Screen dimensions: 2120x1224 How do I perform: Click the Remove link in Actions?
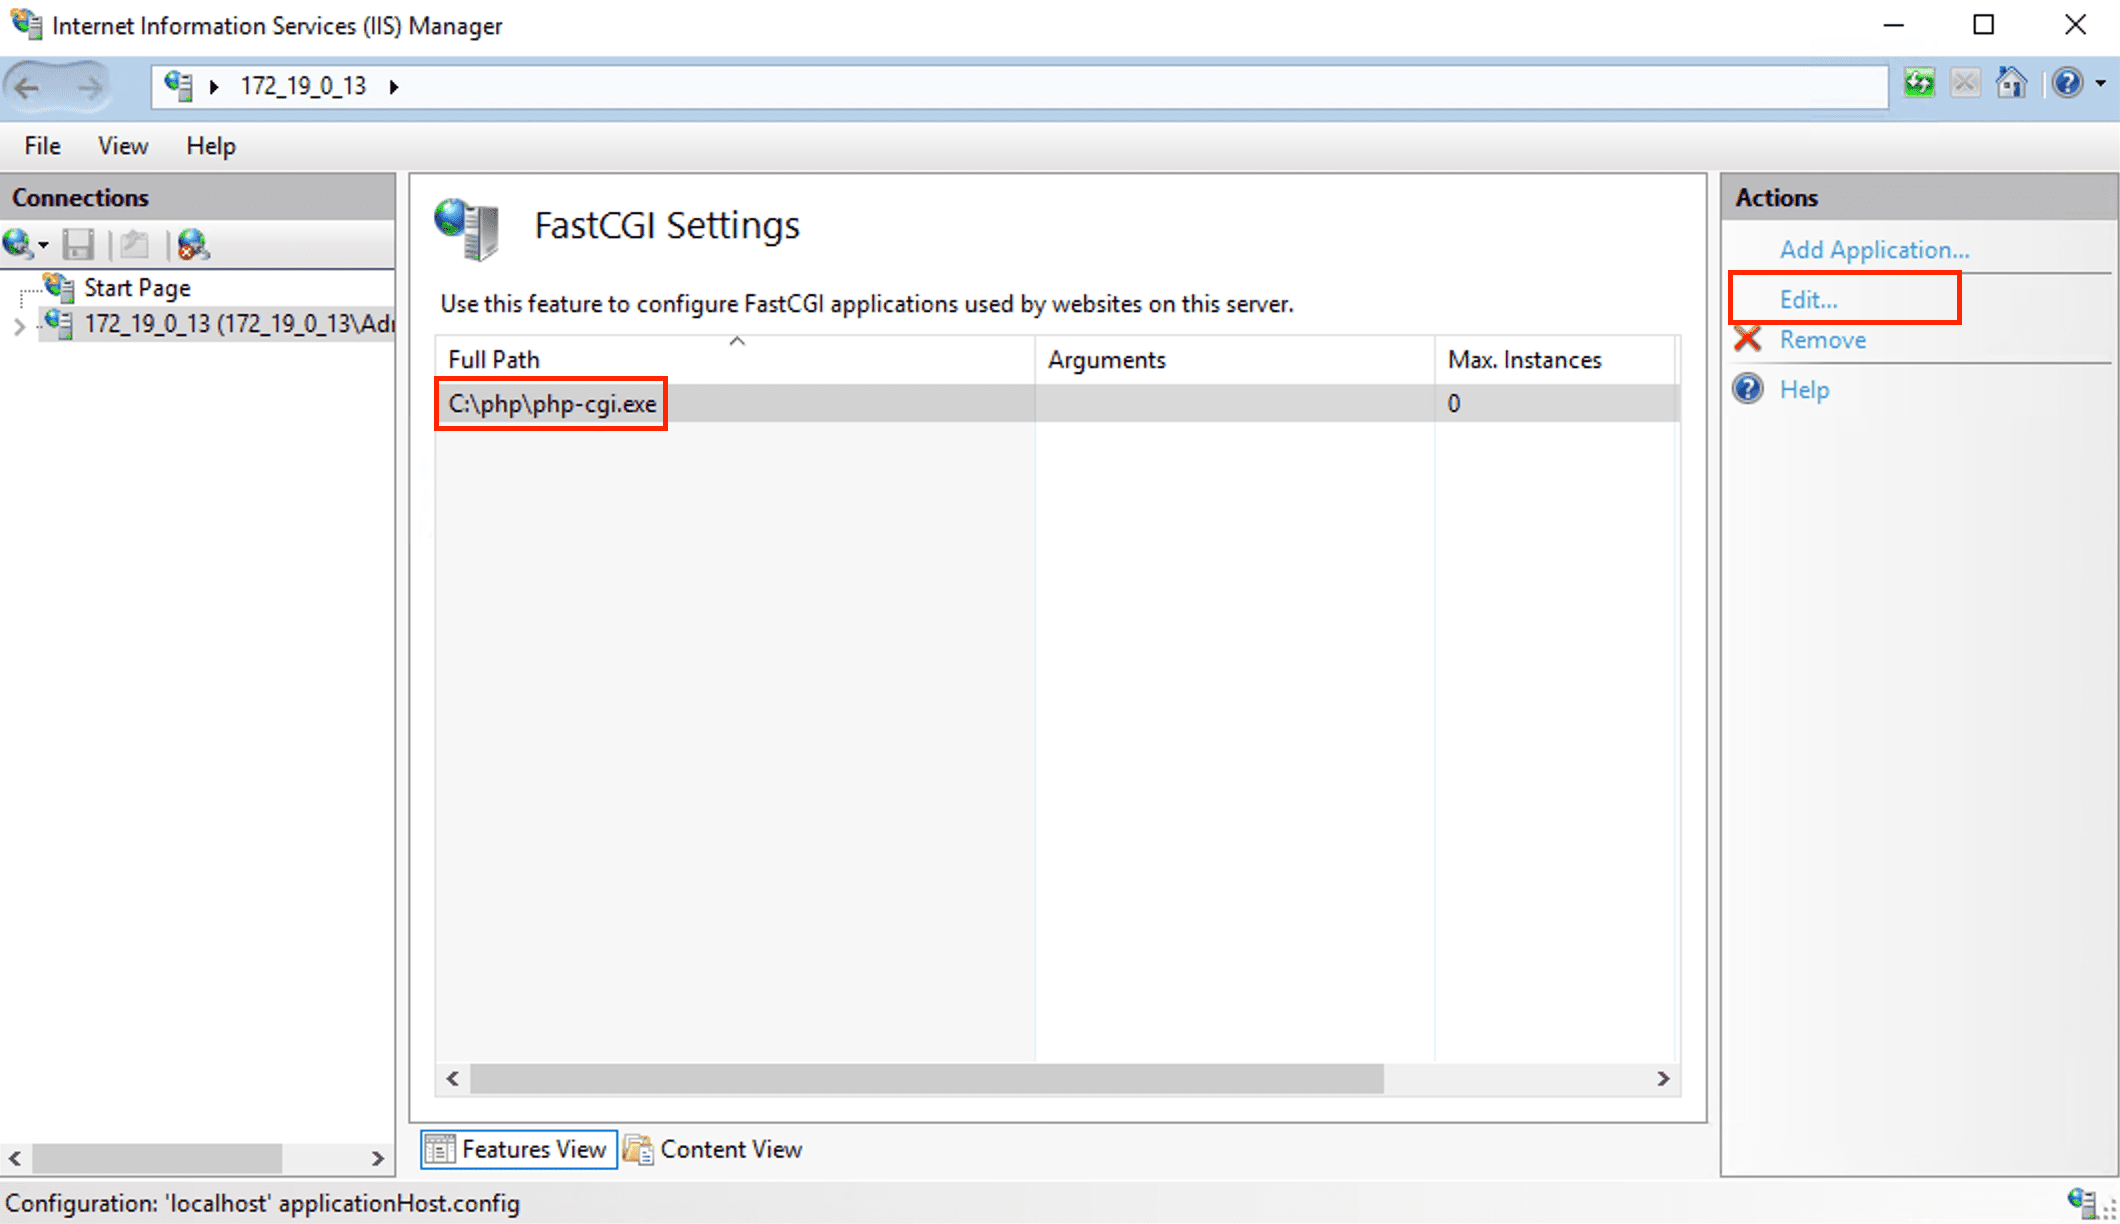(x=1823, y=340)
